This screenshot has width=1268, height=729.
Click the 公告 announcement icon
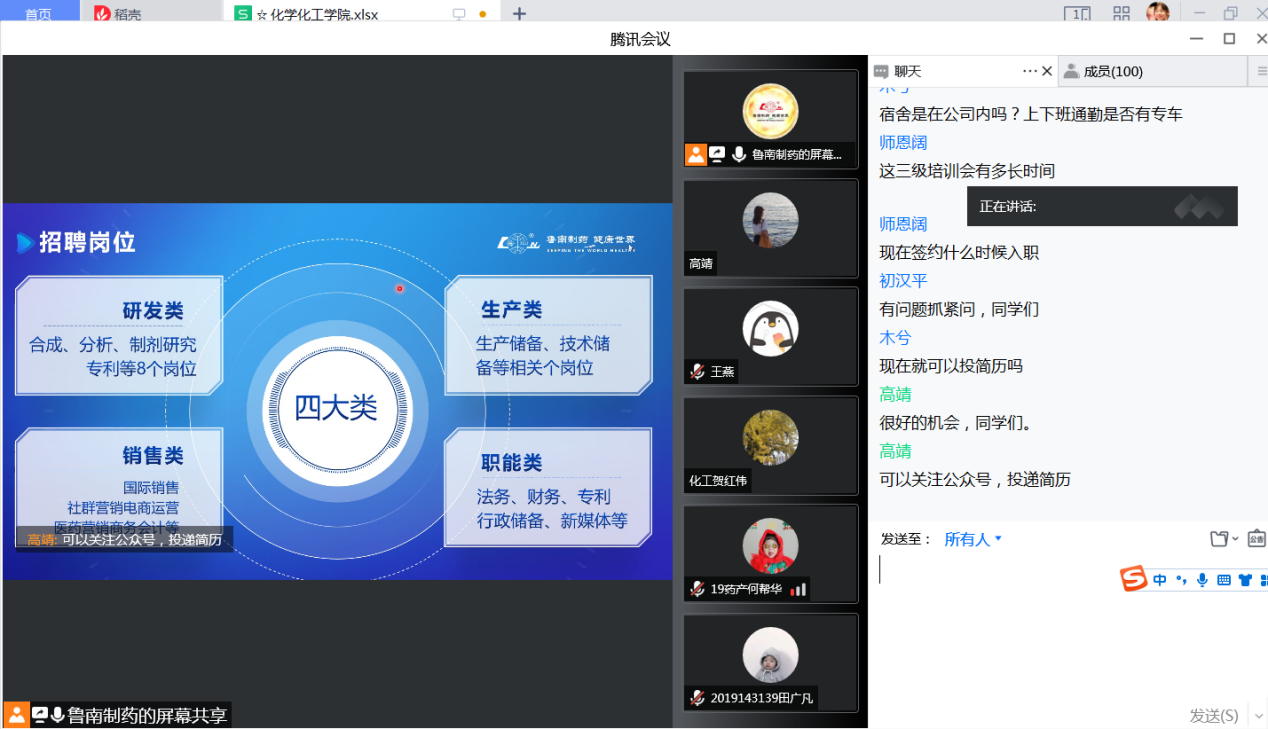pyautogui.click(x=1256, y=539)
